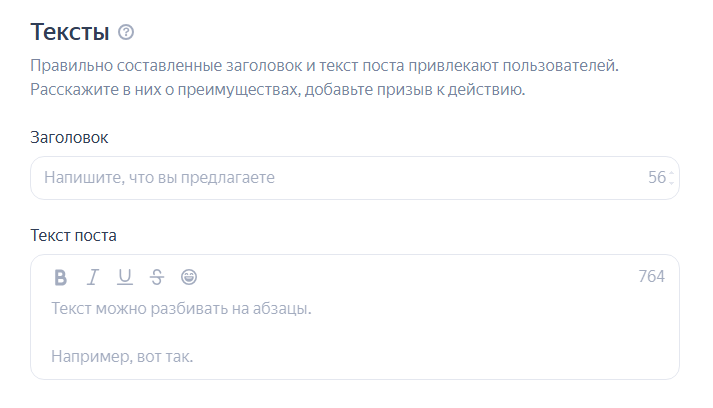Click the 56 character counter
Image resolution: width=713 pixels, height=408 pixels.
(656, 178)
